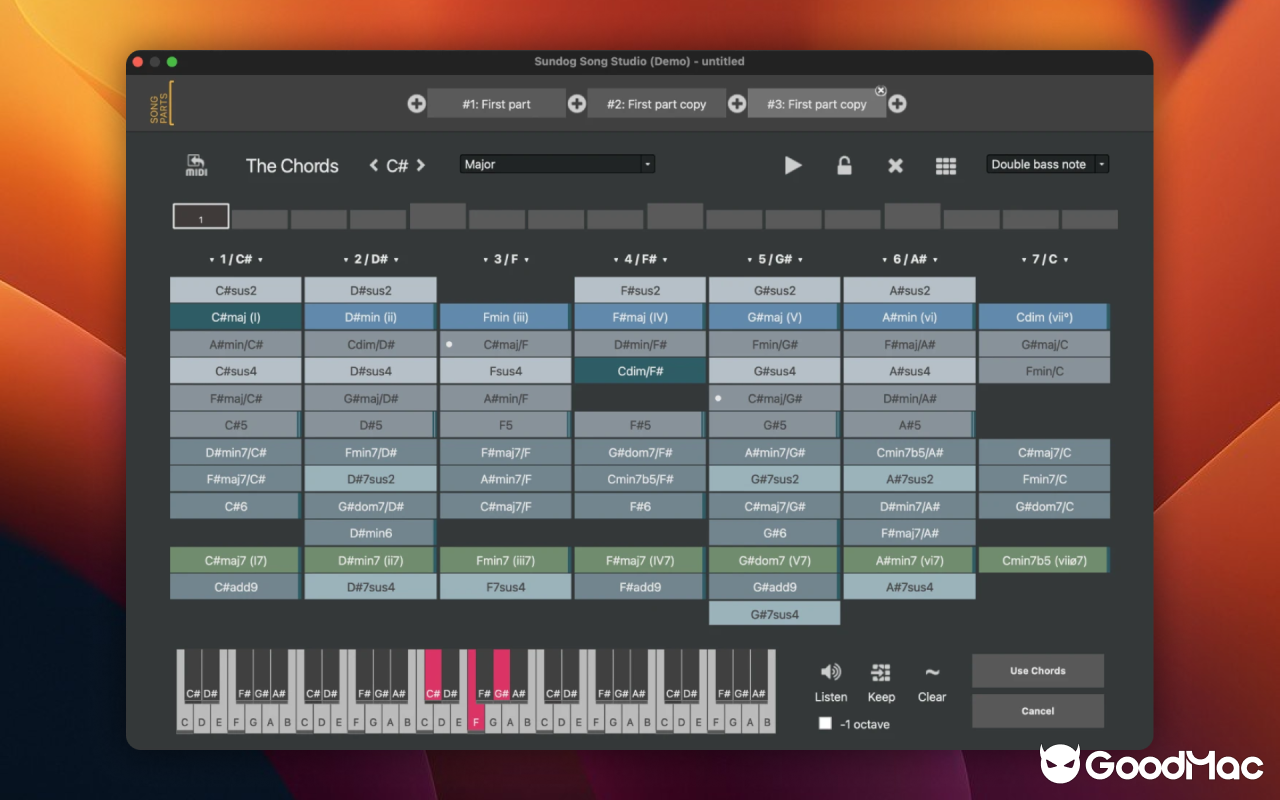Image resolution: width=1280 pixels, height=800 pixels.
Task: Expand the 4/F# column chord menu
Action: (640, 258)
